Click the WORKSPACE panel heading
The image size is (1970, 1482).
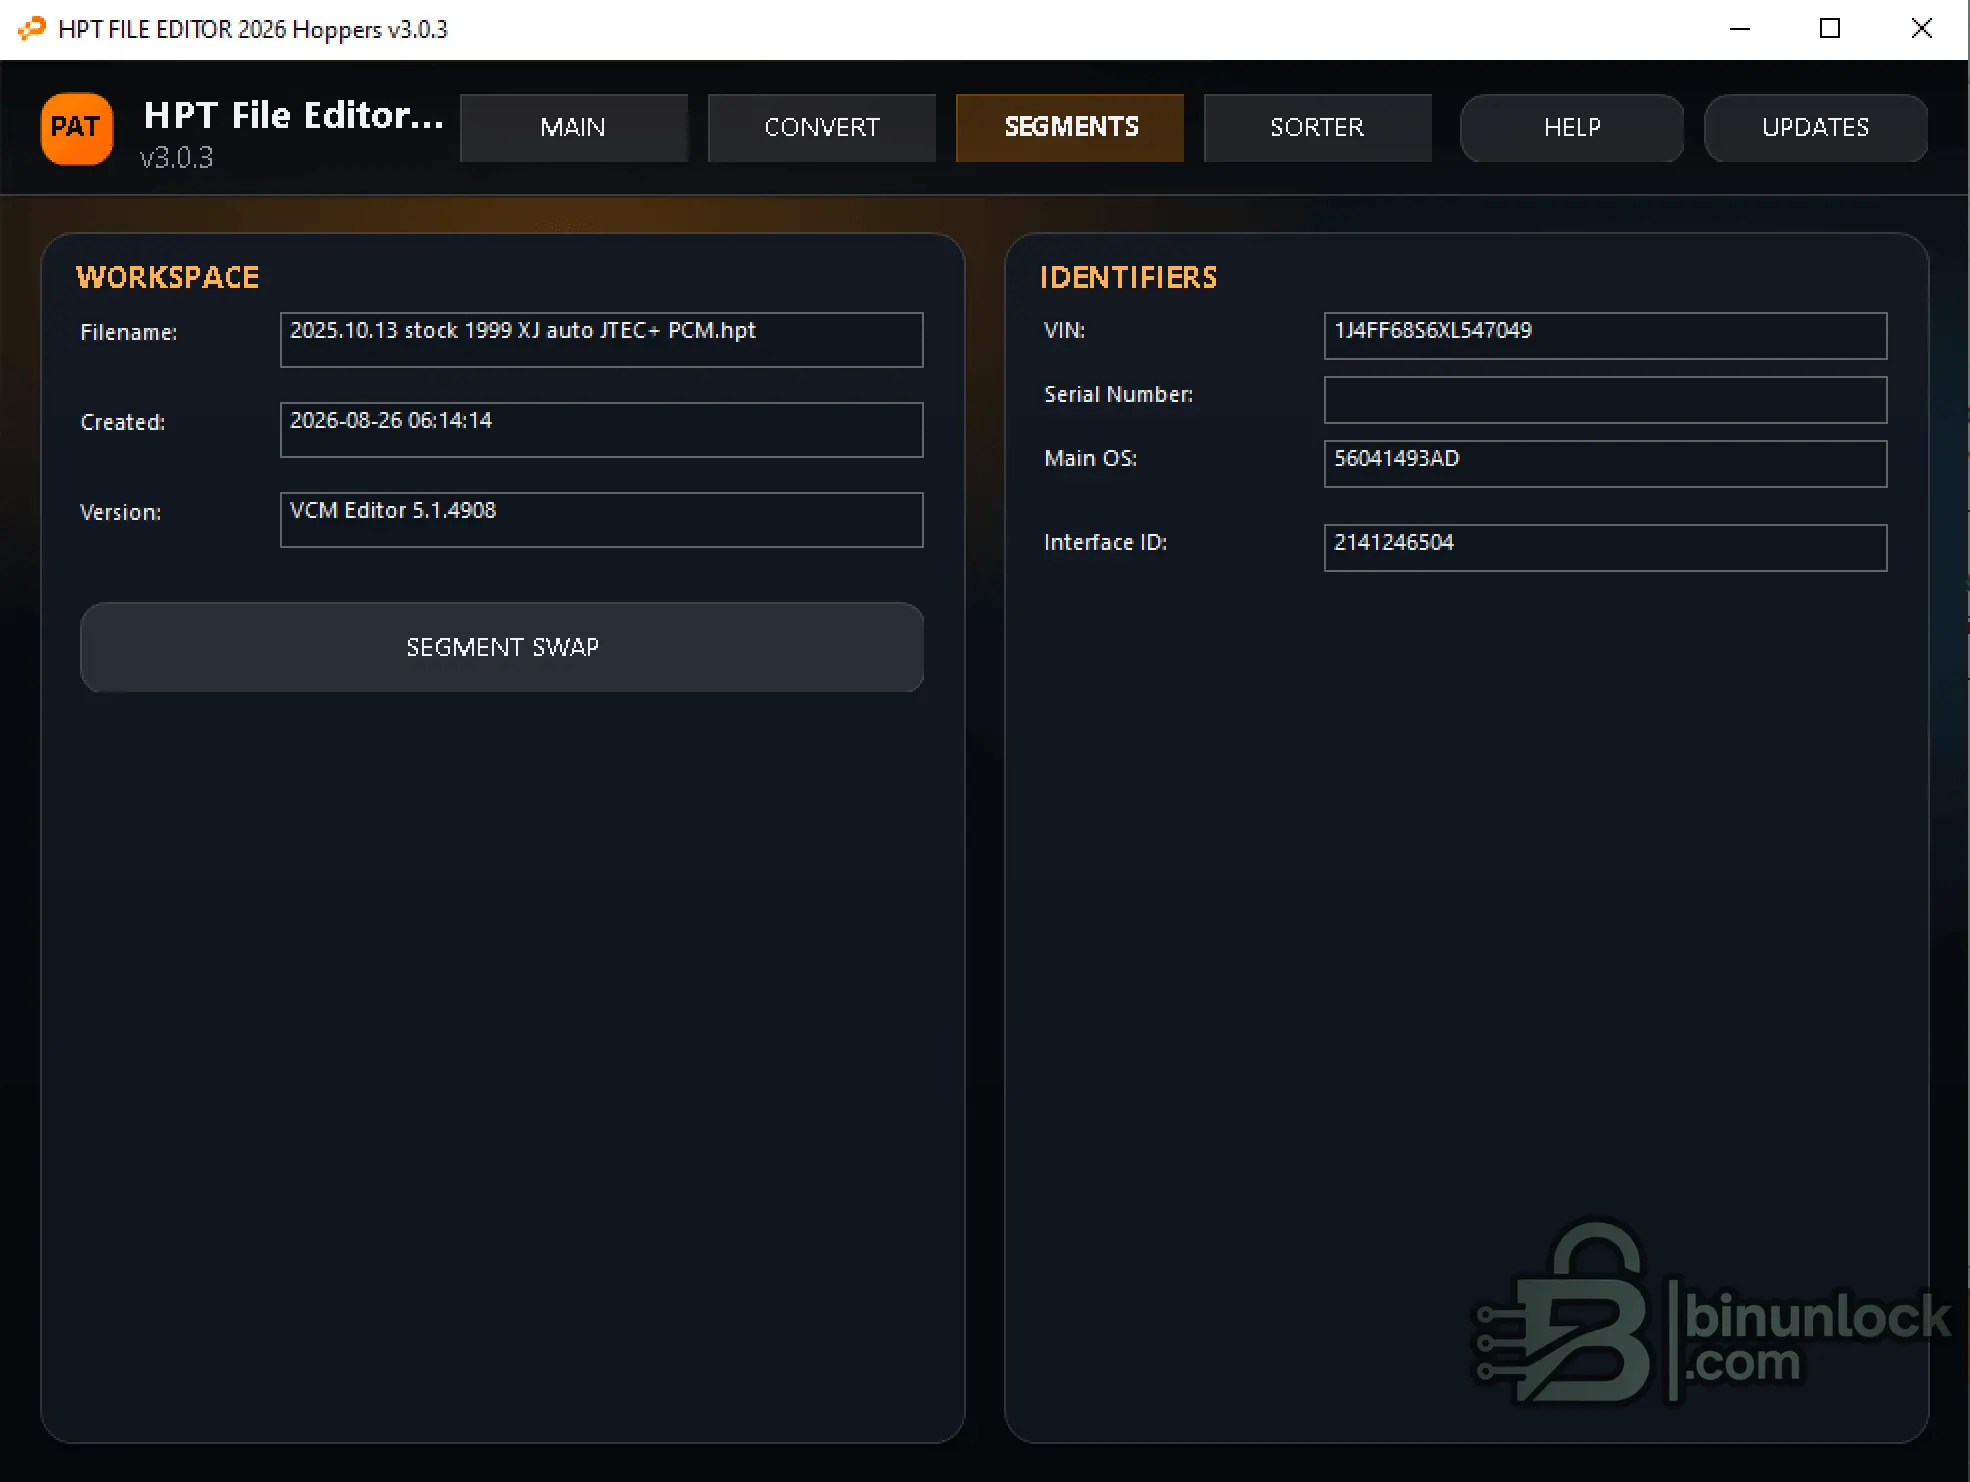[168, 277]
